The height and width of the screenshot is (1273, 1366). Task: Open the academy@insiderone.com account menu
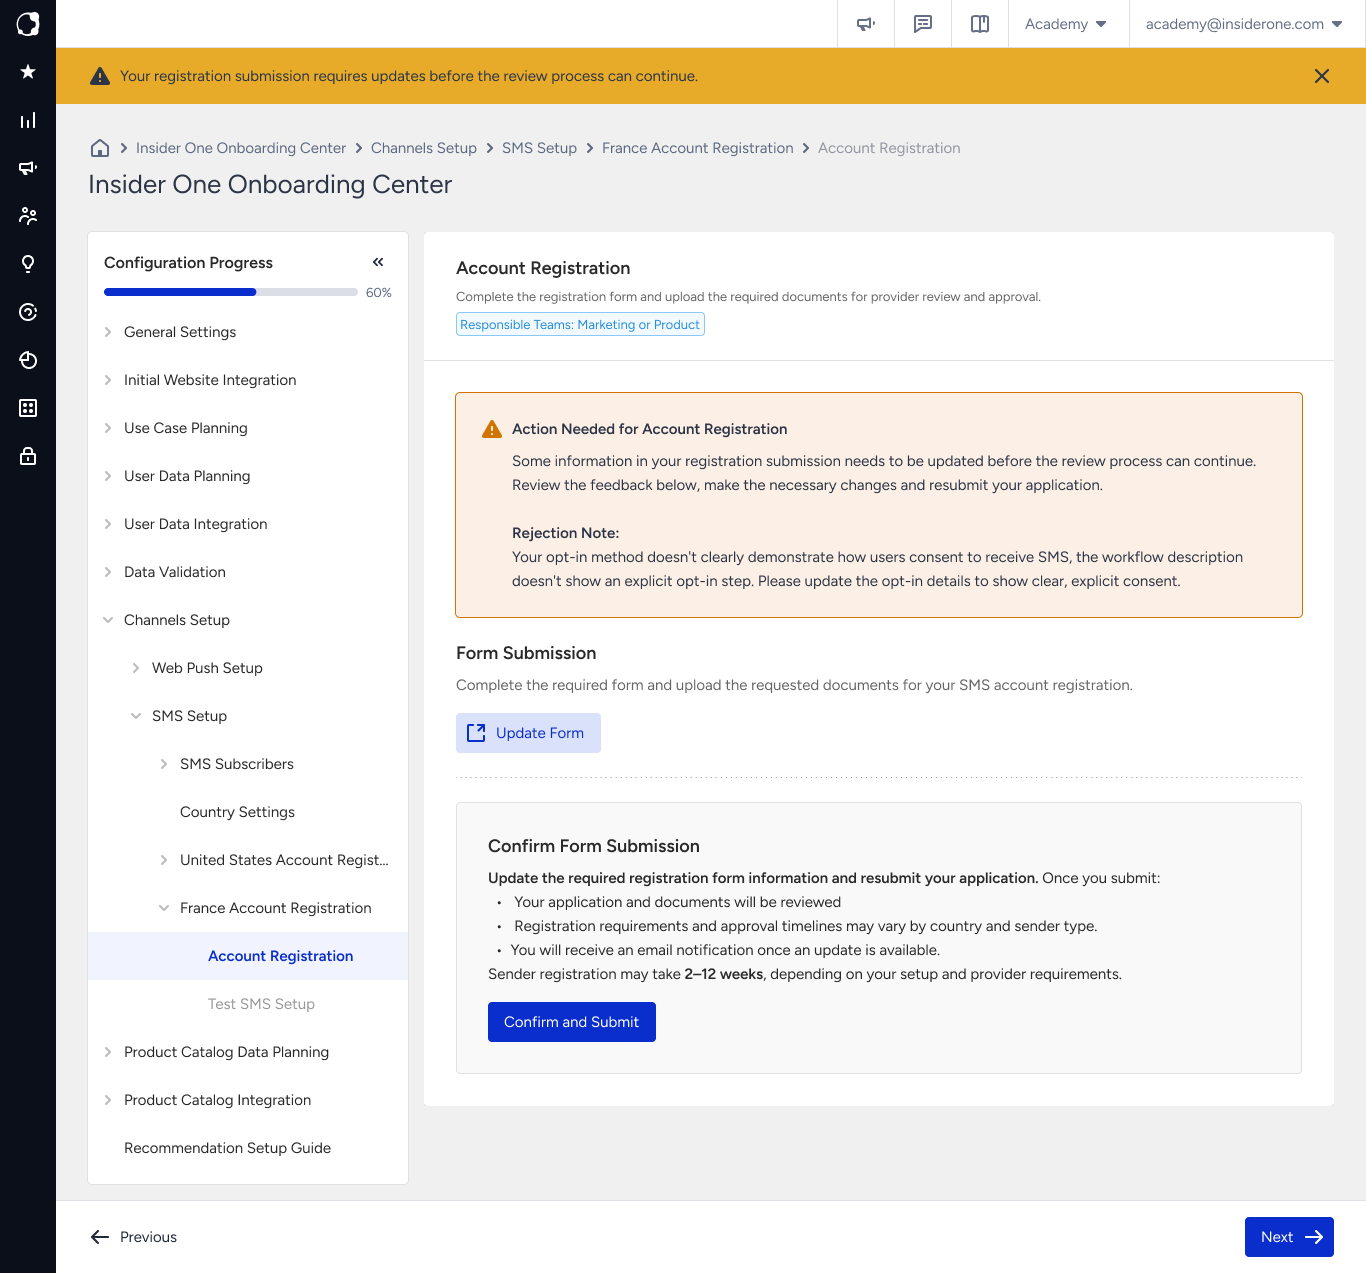pyautogui.click(x=1244, y=24)
